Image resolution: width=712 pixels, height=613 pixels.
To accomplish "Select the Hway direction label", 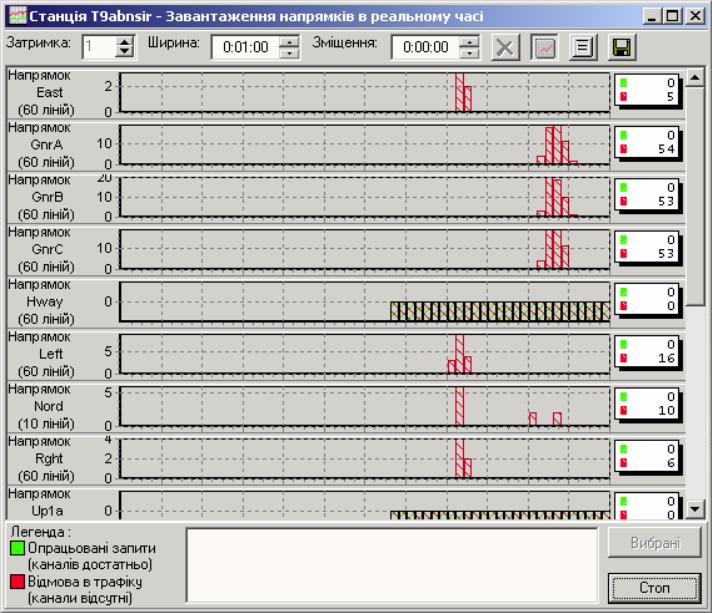I will click(44, 302).
